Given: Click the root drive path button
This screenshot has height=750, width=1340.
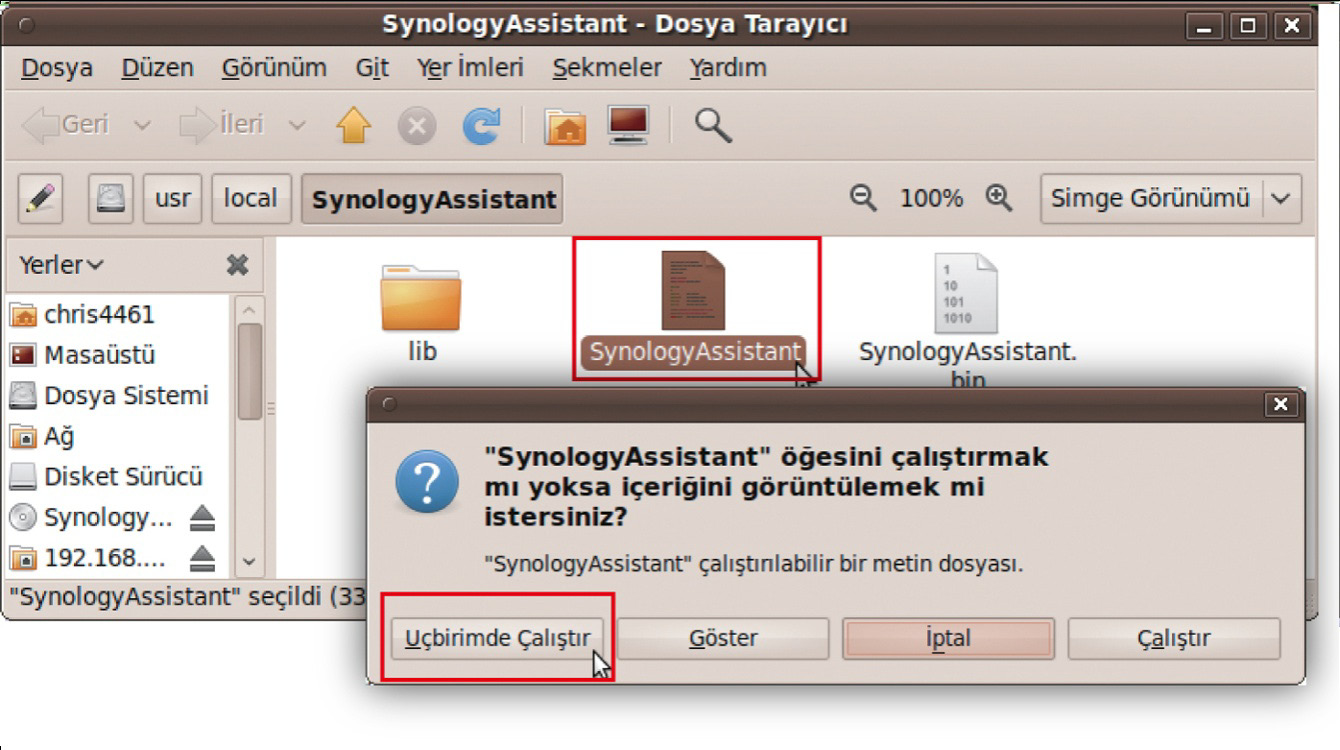Looking at the screenshot, I should pos(110,198).
